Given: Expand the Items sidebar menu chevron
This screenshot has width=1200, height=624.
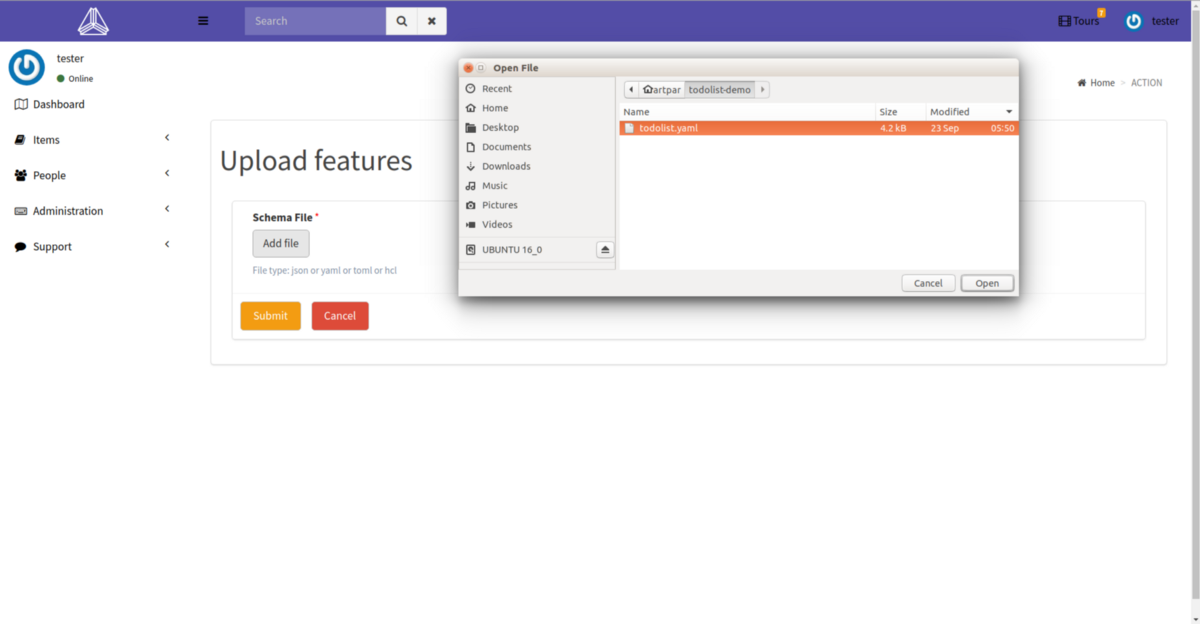Looking at the screenshot, I should click(x=167, y=138).
